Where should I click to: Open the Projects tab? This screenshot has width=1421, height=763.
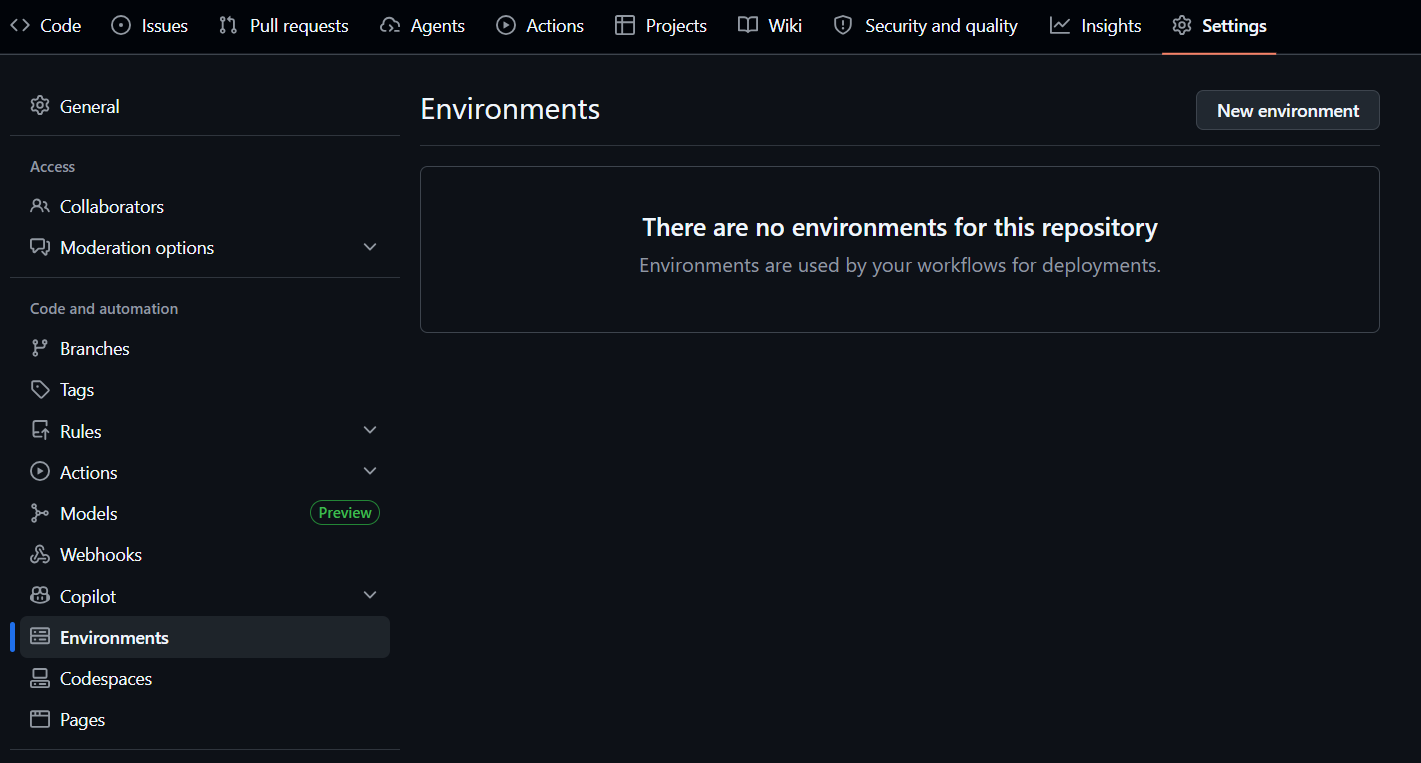pyautogui.click(x=661, y=26)
